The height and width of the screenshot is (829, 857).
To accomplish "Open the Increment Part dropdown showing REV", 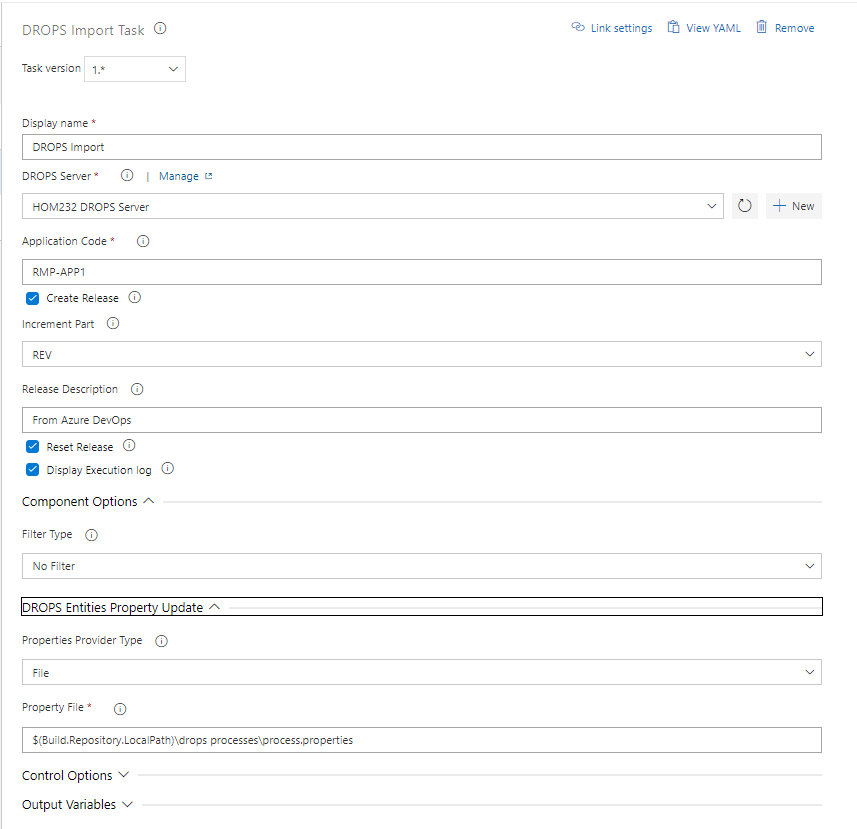I will pyautogui.click(x=422, y=354).
